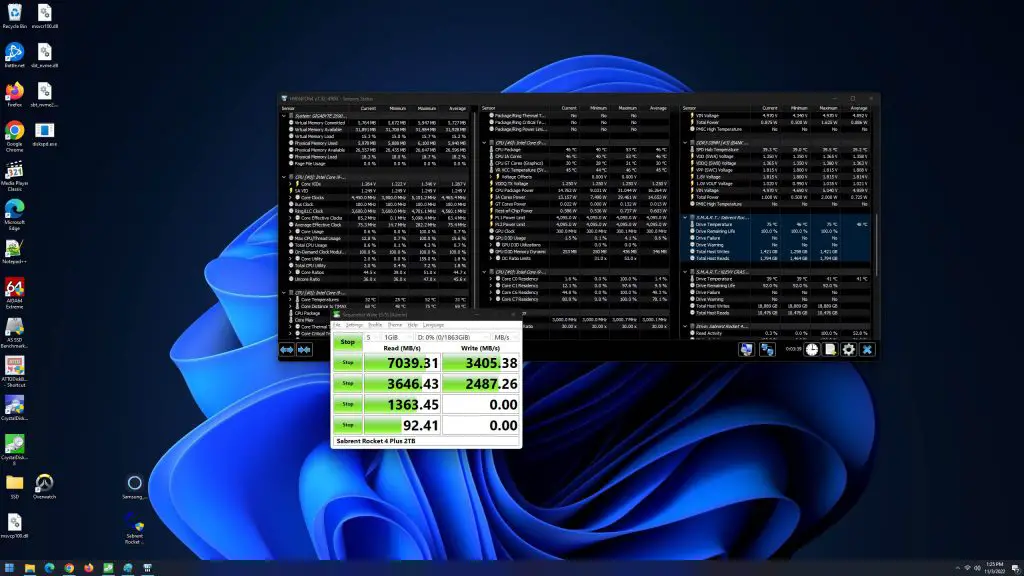
Task: Click HWiNFO blue X close-sensors icon
Action: 867,350
